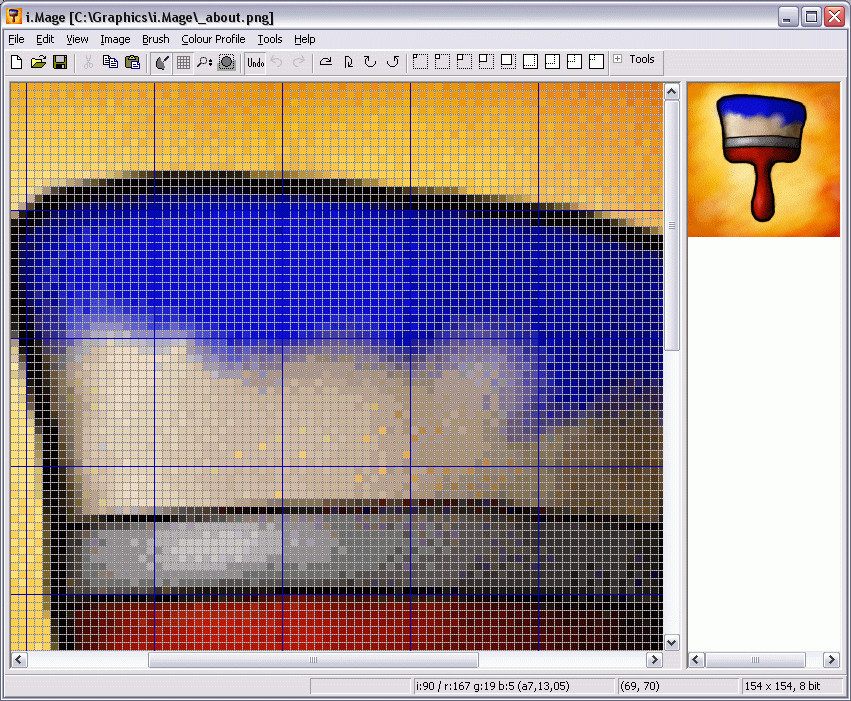The width and height of the screenshot is (851, 701).
Task: Open the Edit menu
Action: 45,39
